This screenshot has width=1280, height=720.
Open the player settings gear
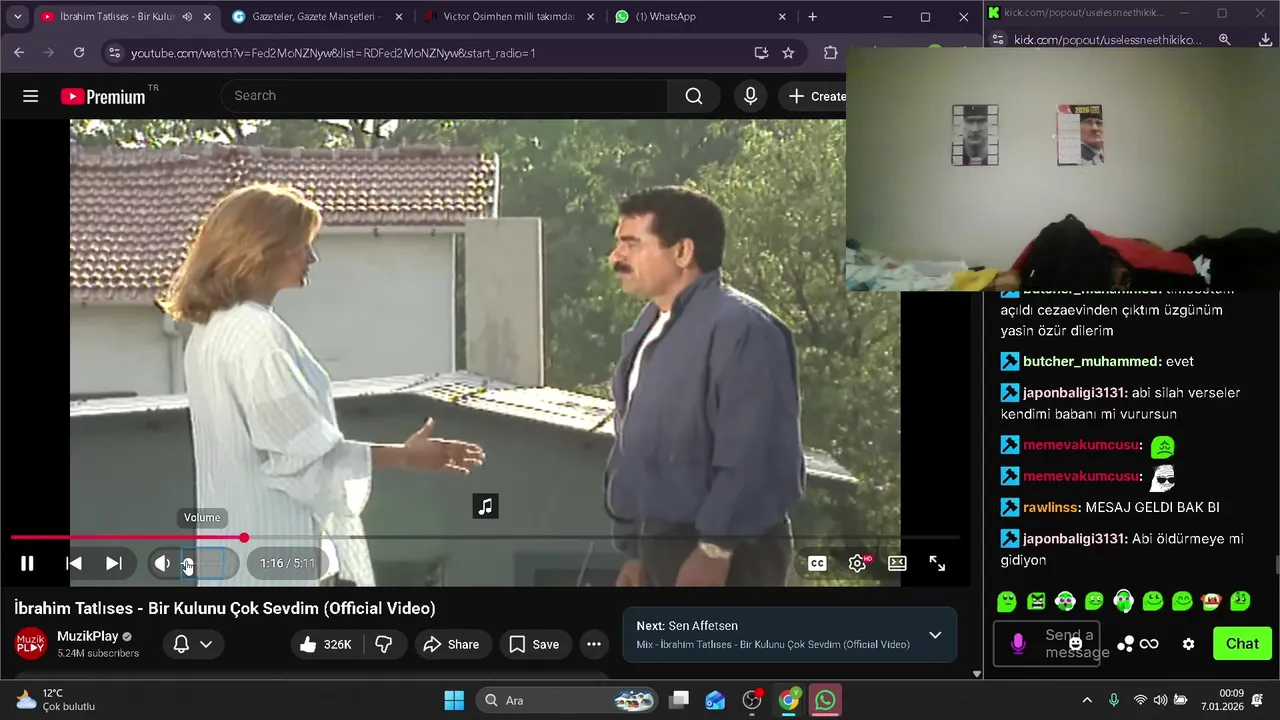coord(857,563)
